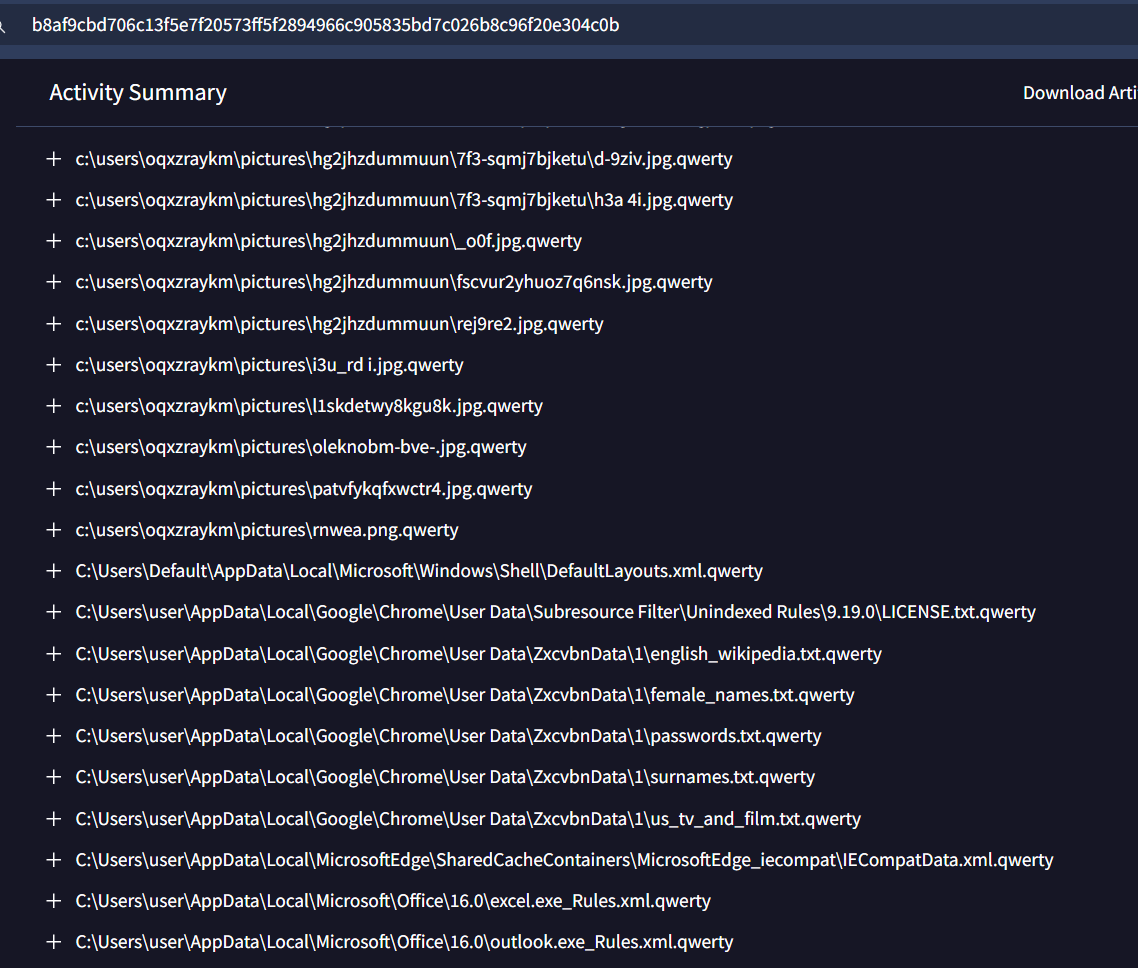This screenshot has width=1138, height=968.
Task: Expand the surnames.txt.qwerty row
Action: click(x=54, y=777)
